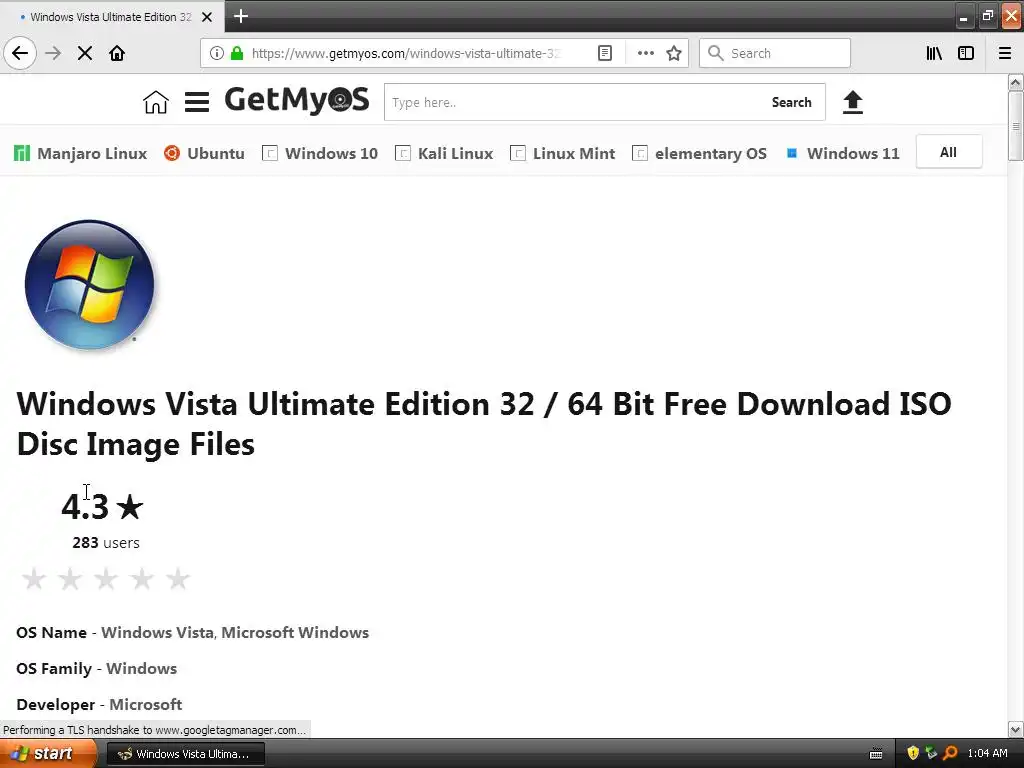Click the Forward navigation arrow
The image size is (1024, 768).
(53, 53)
